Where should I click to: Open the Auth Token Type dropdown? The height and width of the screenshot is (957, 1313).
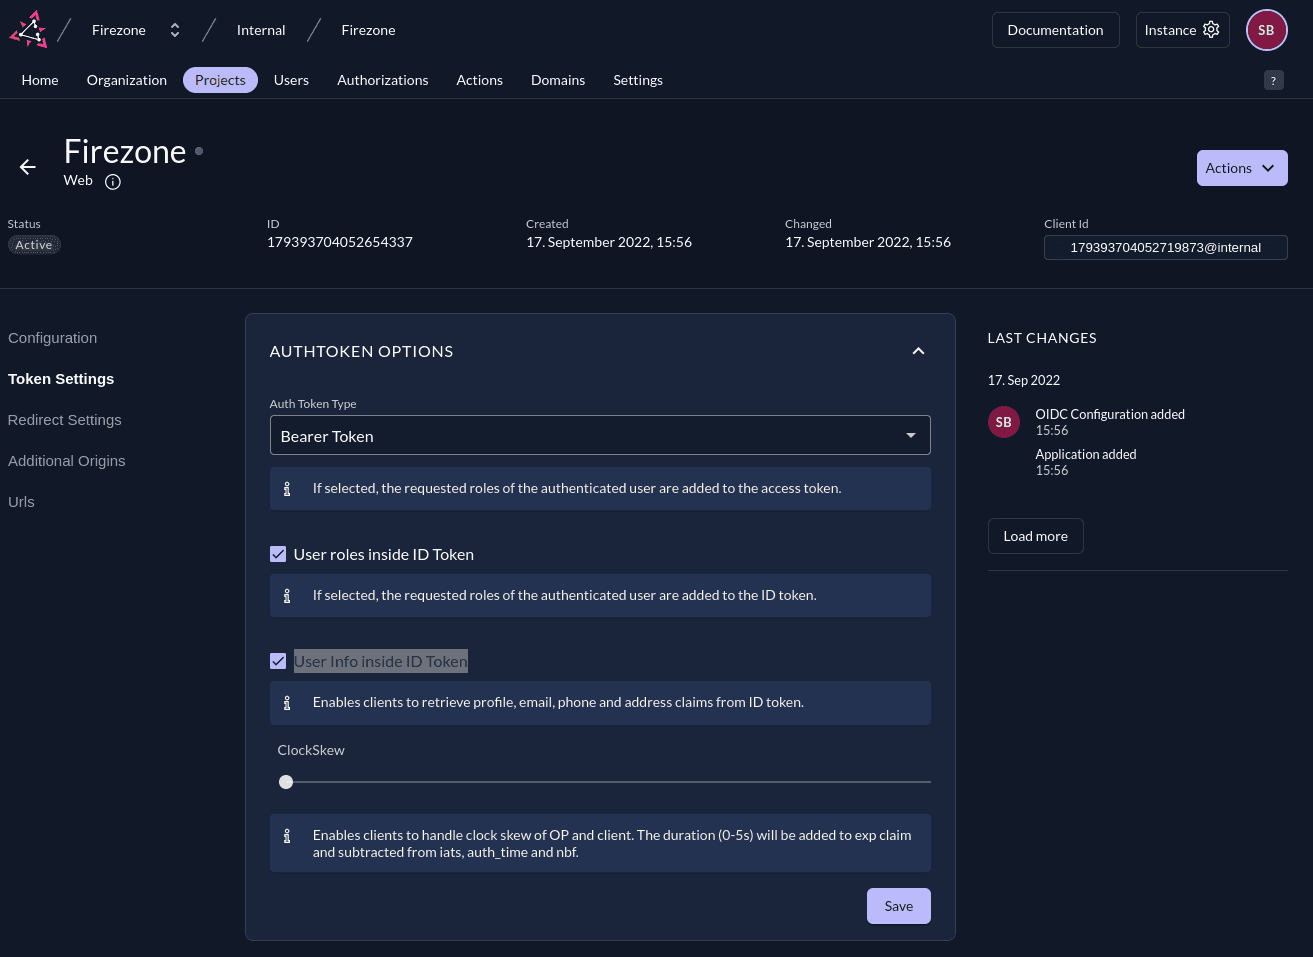click(x=600, y=435)
